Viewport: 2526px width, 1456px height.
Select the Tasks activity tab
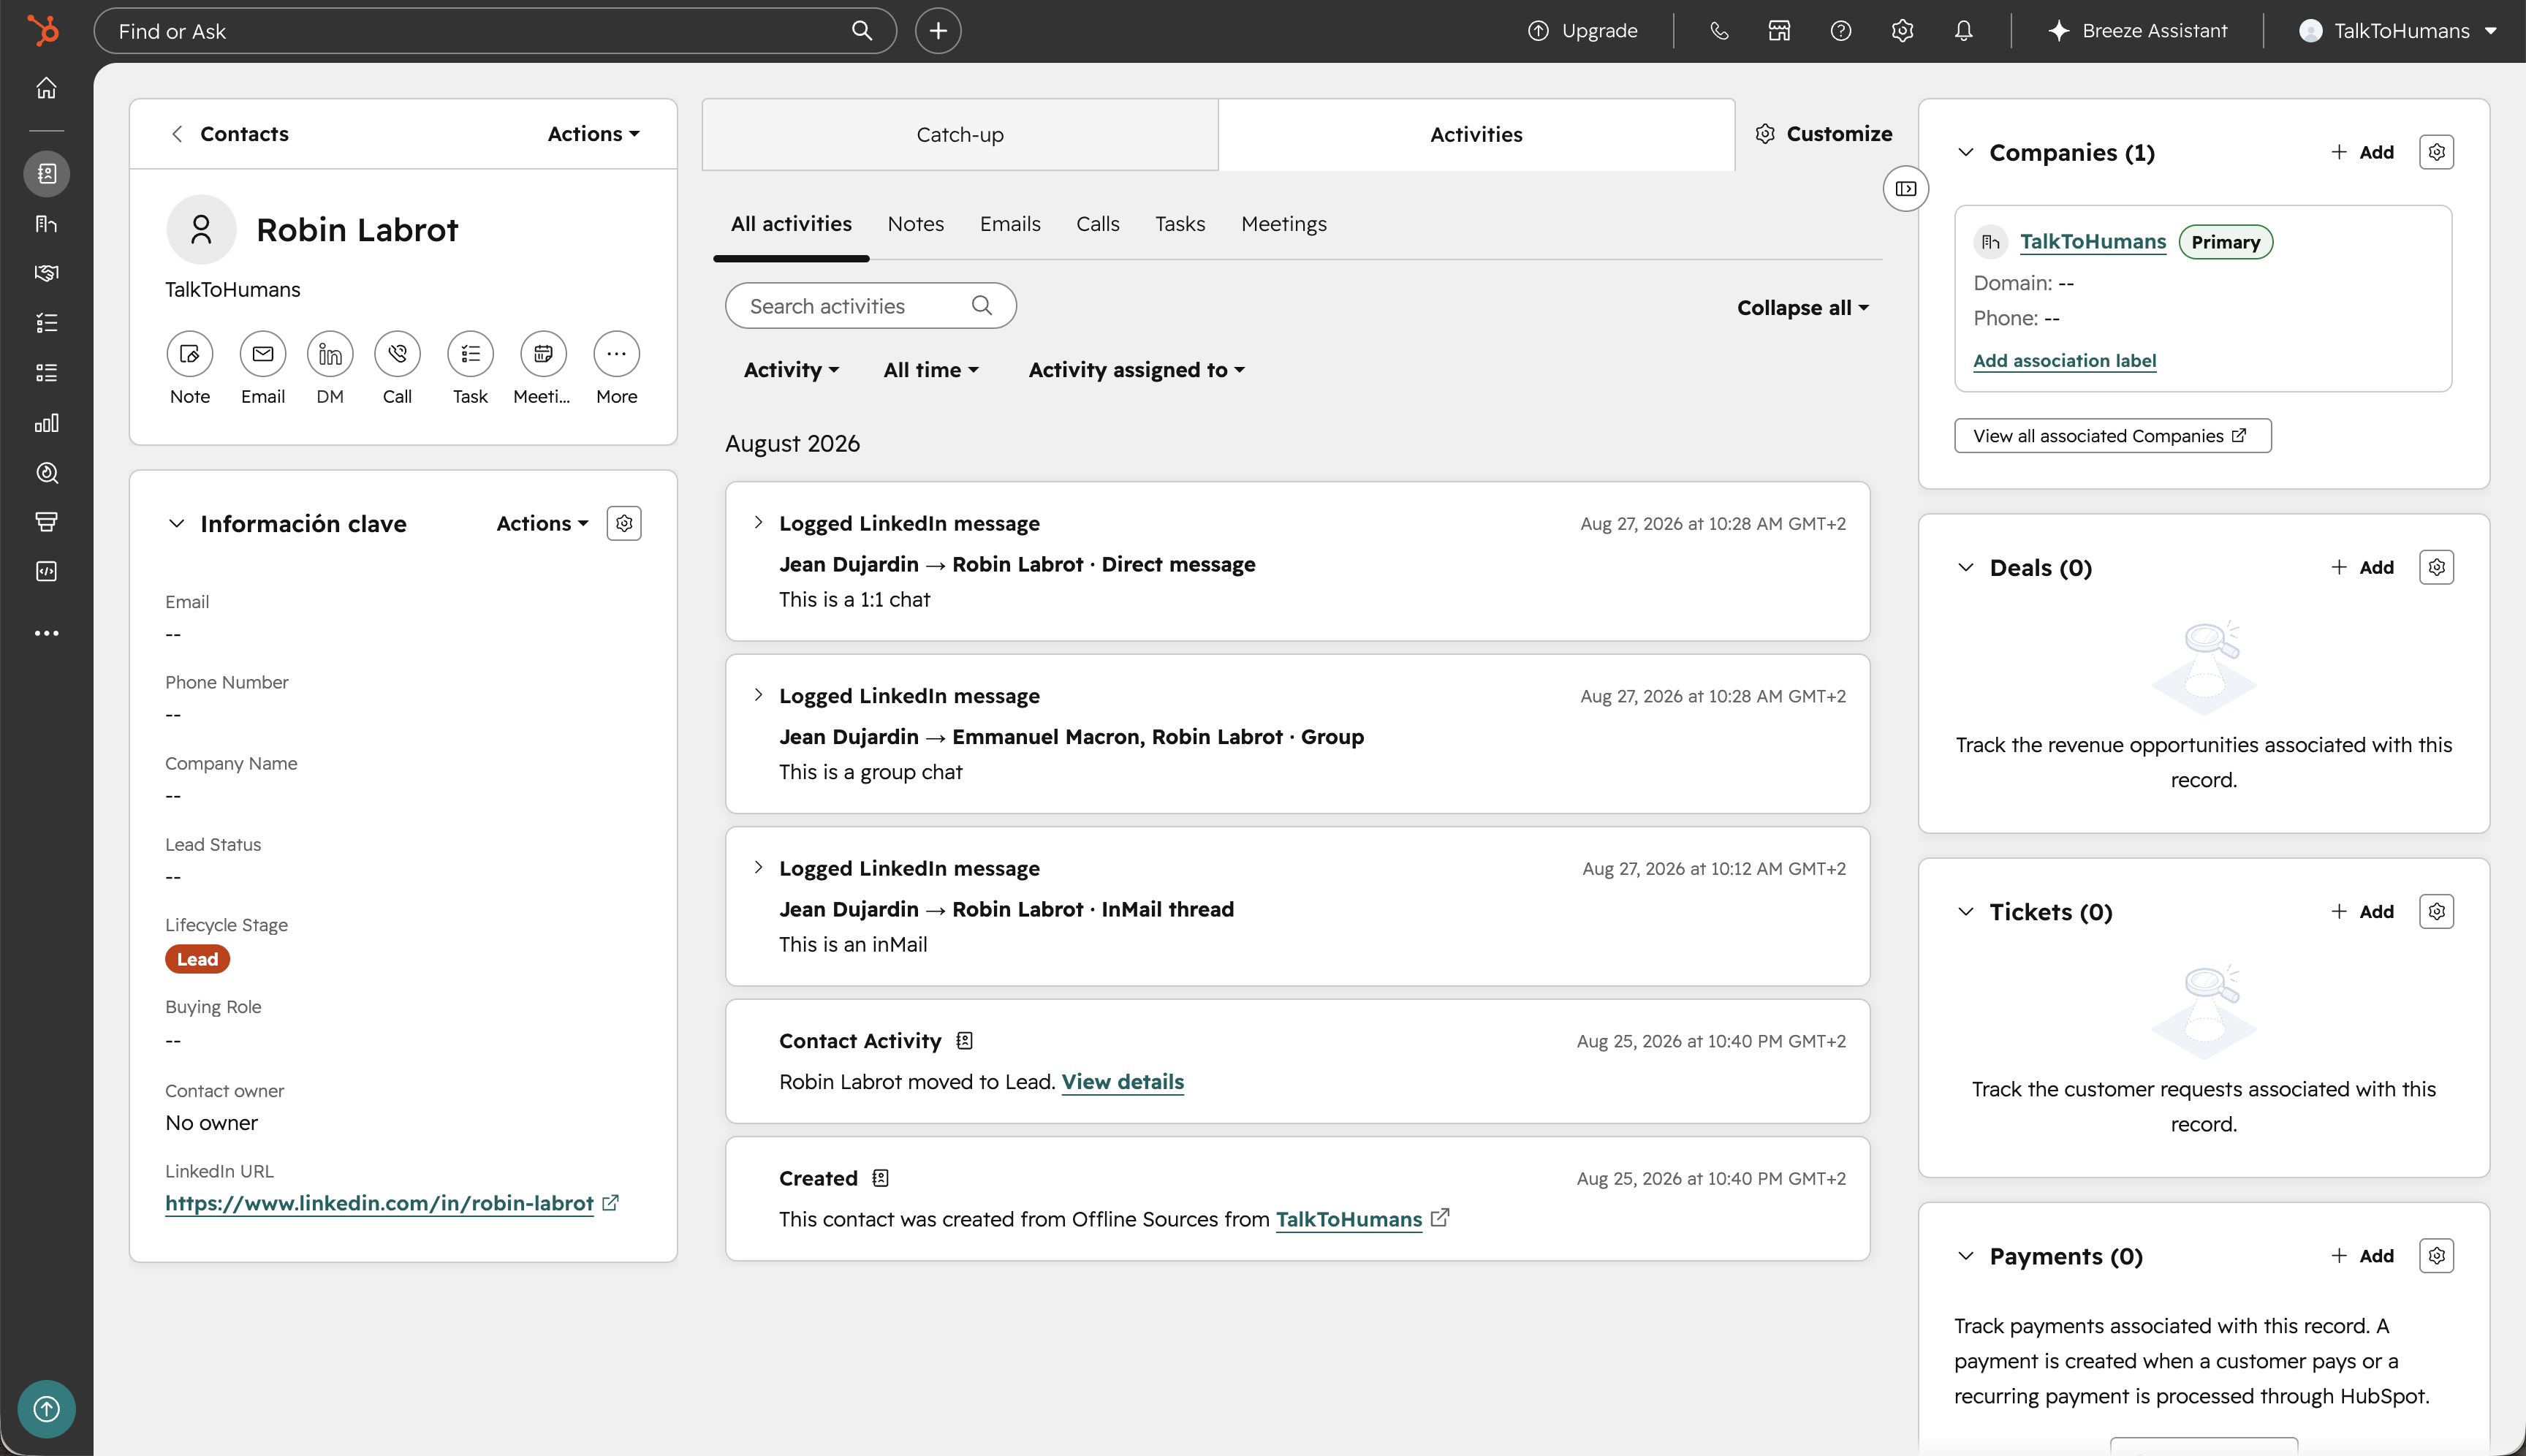1180,224
